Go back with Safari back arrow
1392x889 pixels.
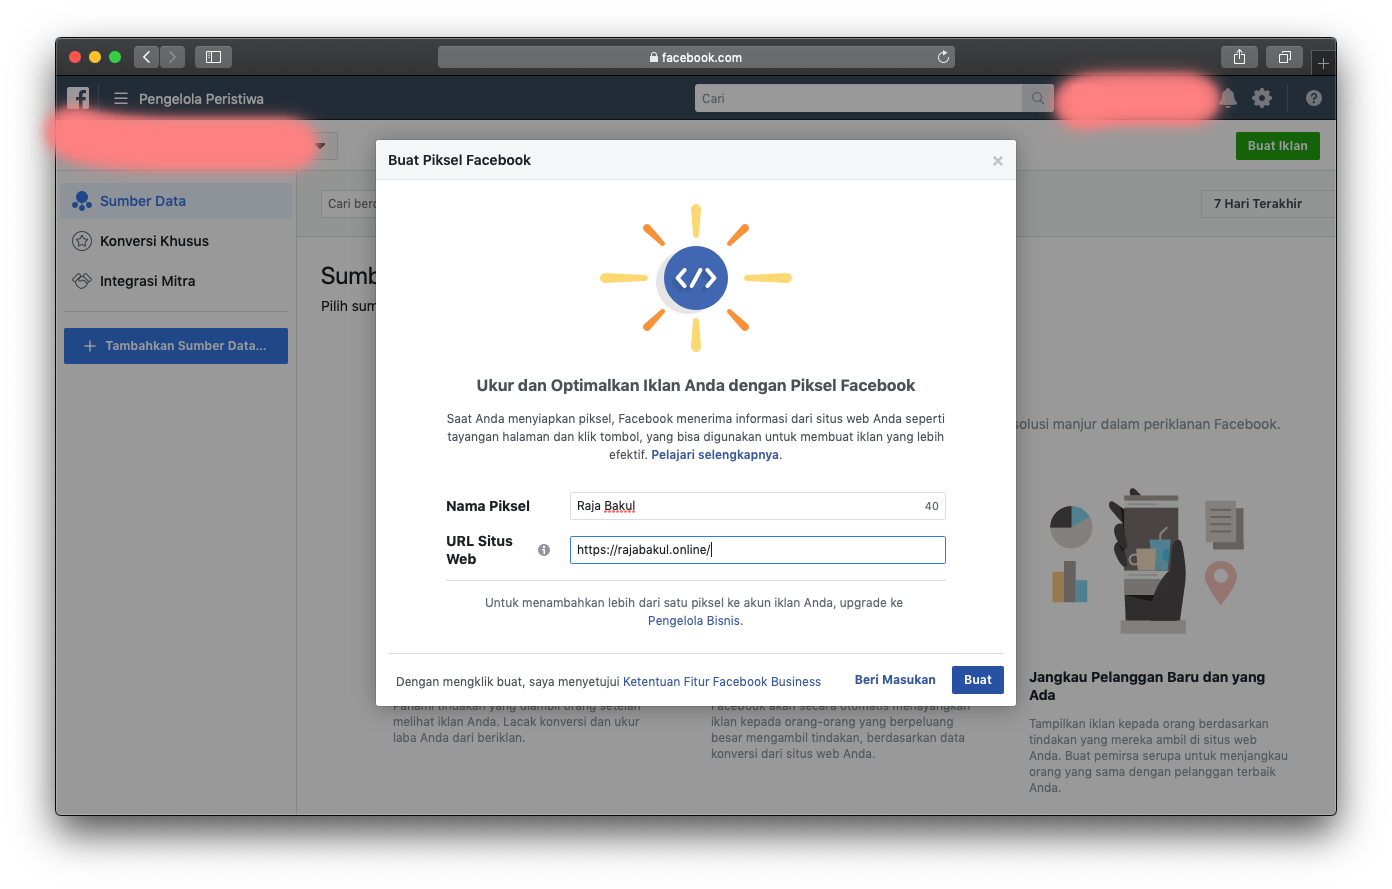coord(146,57)
